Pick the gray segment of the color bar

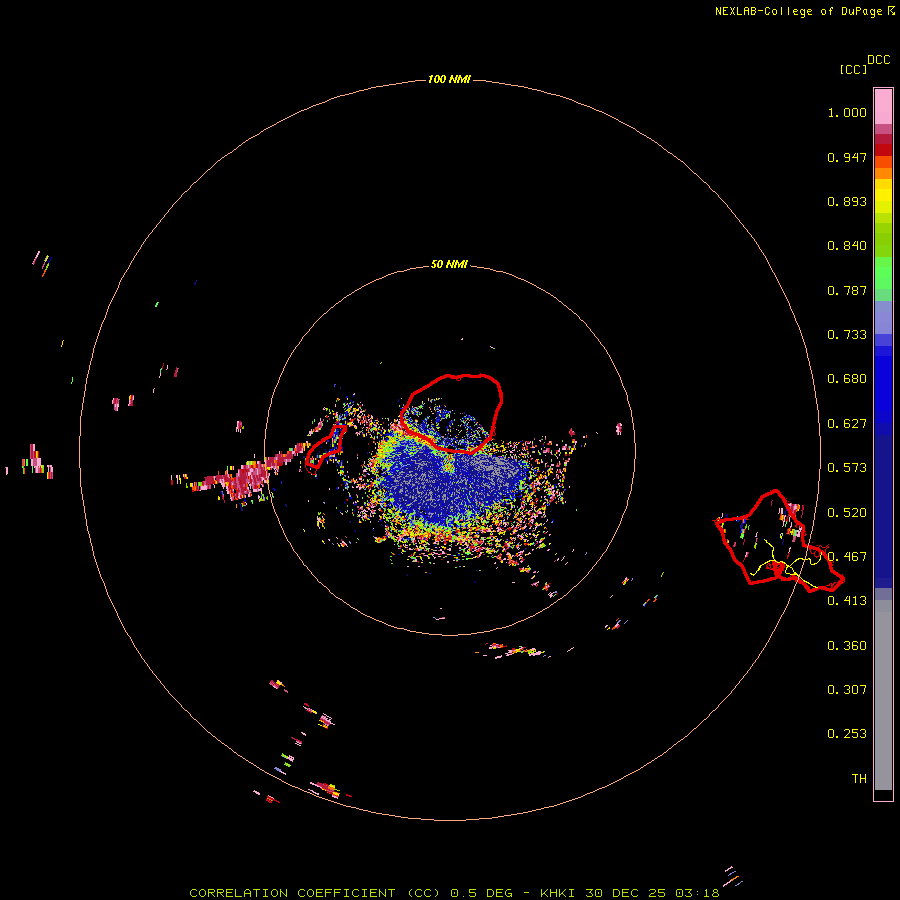pyautogui.click(x=883, y=695)
